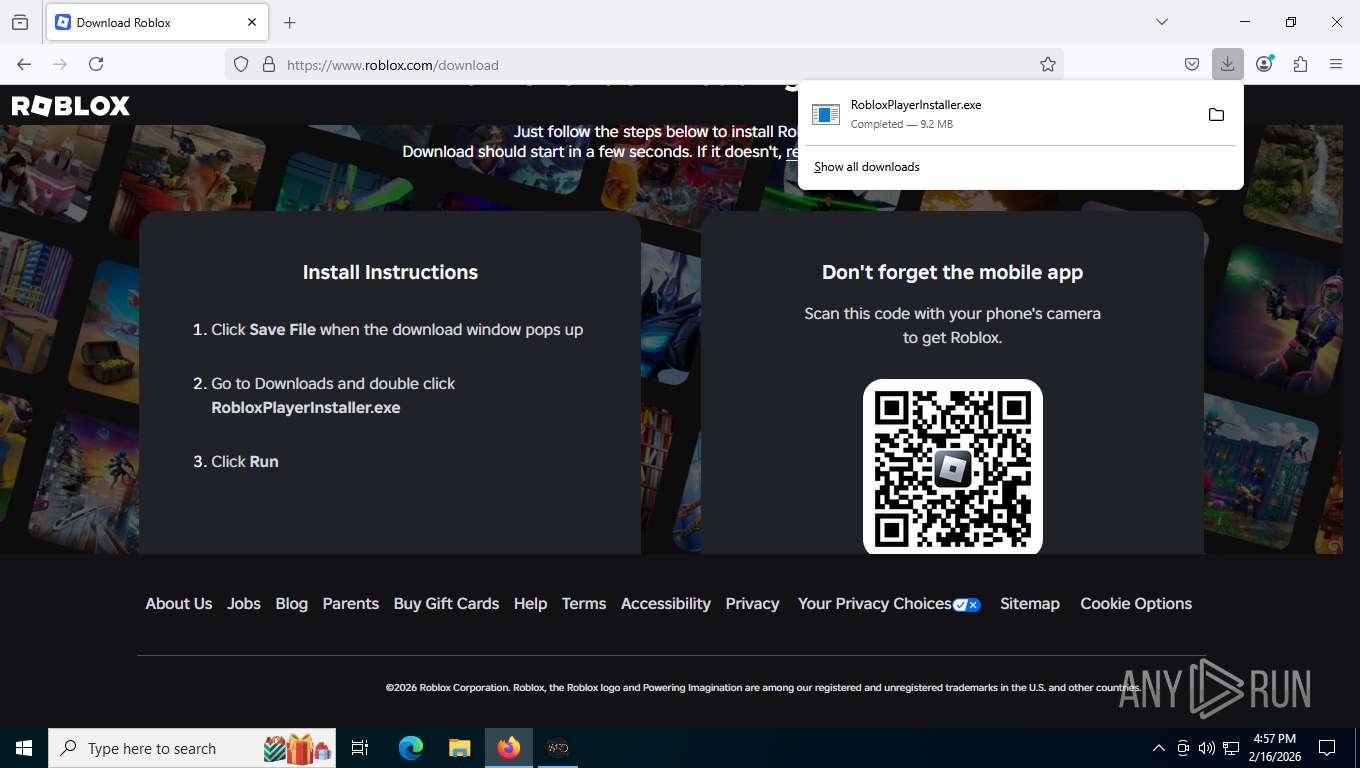Open Your Privacy Choices link
This screenshot has height=768, width=1360.
[889, 604]
